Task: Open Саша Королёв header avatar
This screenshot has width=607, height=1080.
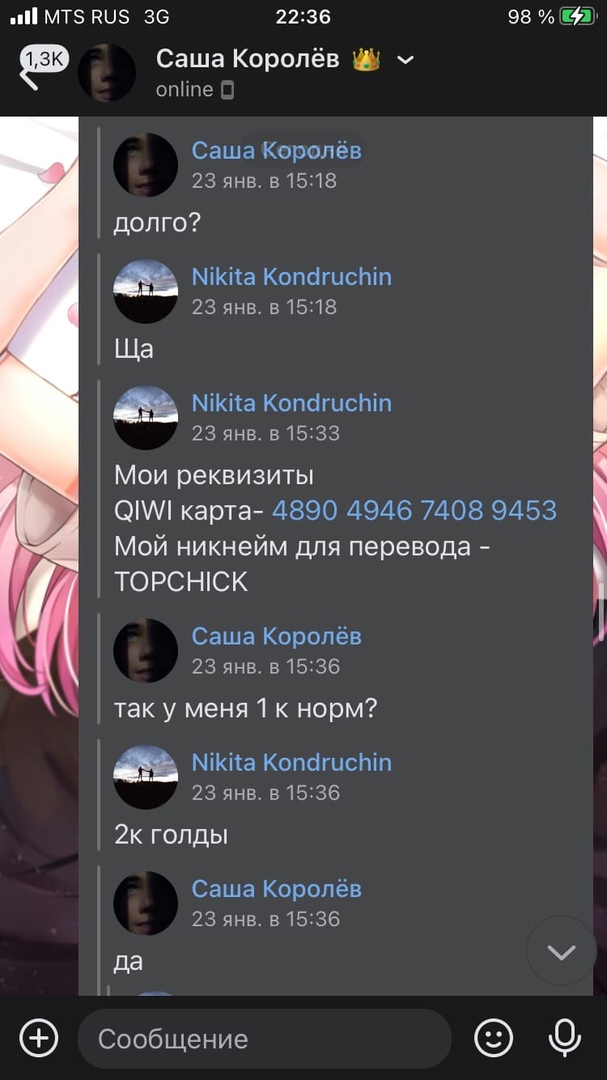Action: 106,72
